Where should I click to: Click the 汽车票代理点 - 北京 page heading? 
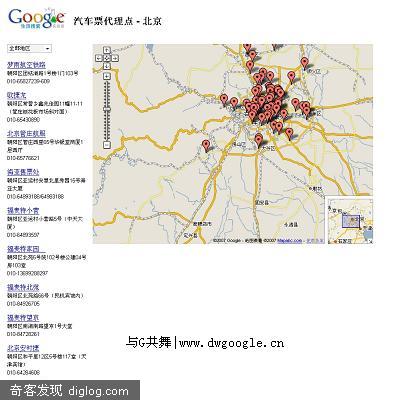point(117,21)
